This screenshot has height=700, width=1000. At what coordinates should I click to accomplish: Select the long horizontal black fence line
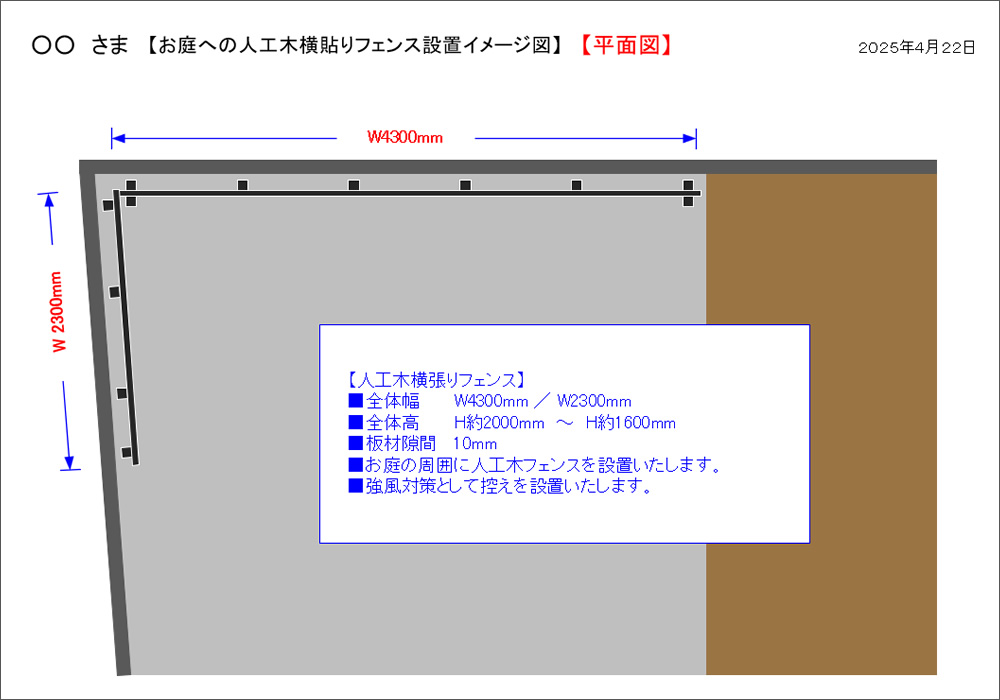pyautogui.click(x=408, y=193)
